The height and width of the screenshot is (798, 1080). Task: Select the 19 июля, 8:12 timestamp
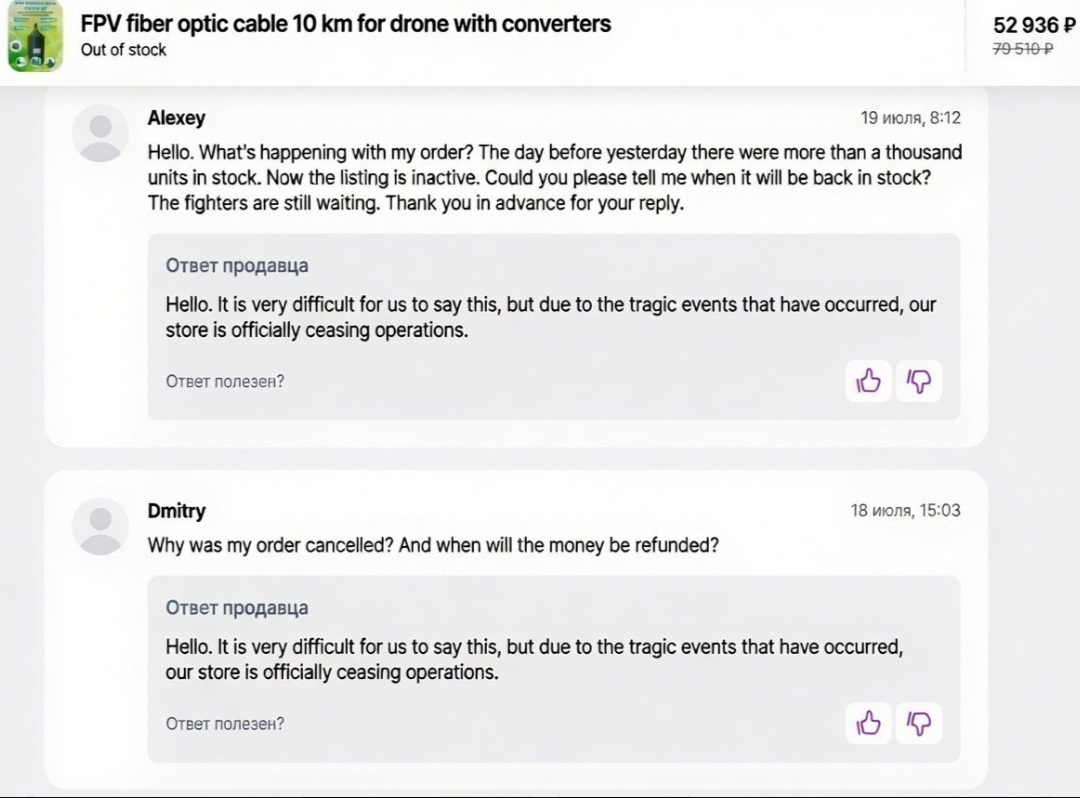tap(911, 118)
